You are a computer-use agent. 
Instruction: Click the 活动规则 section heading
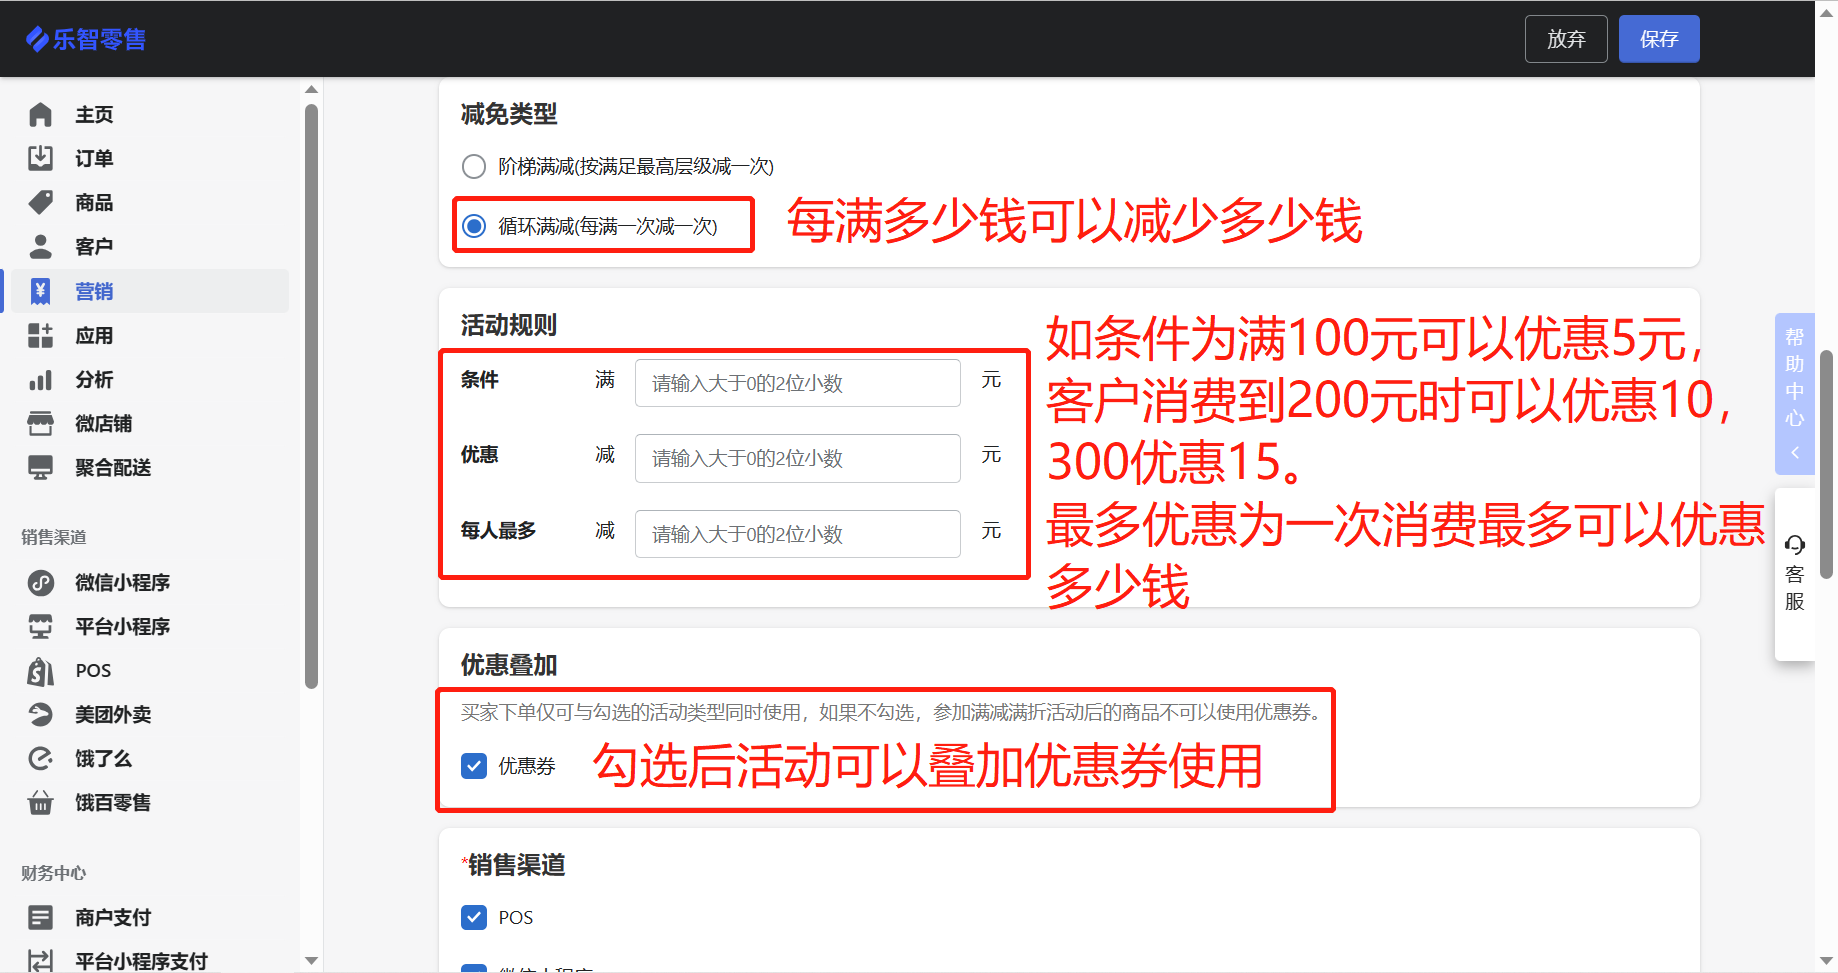[509, 325]
